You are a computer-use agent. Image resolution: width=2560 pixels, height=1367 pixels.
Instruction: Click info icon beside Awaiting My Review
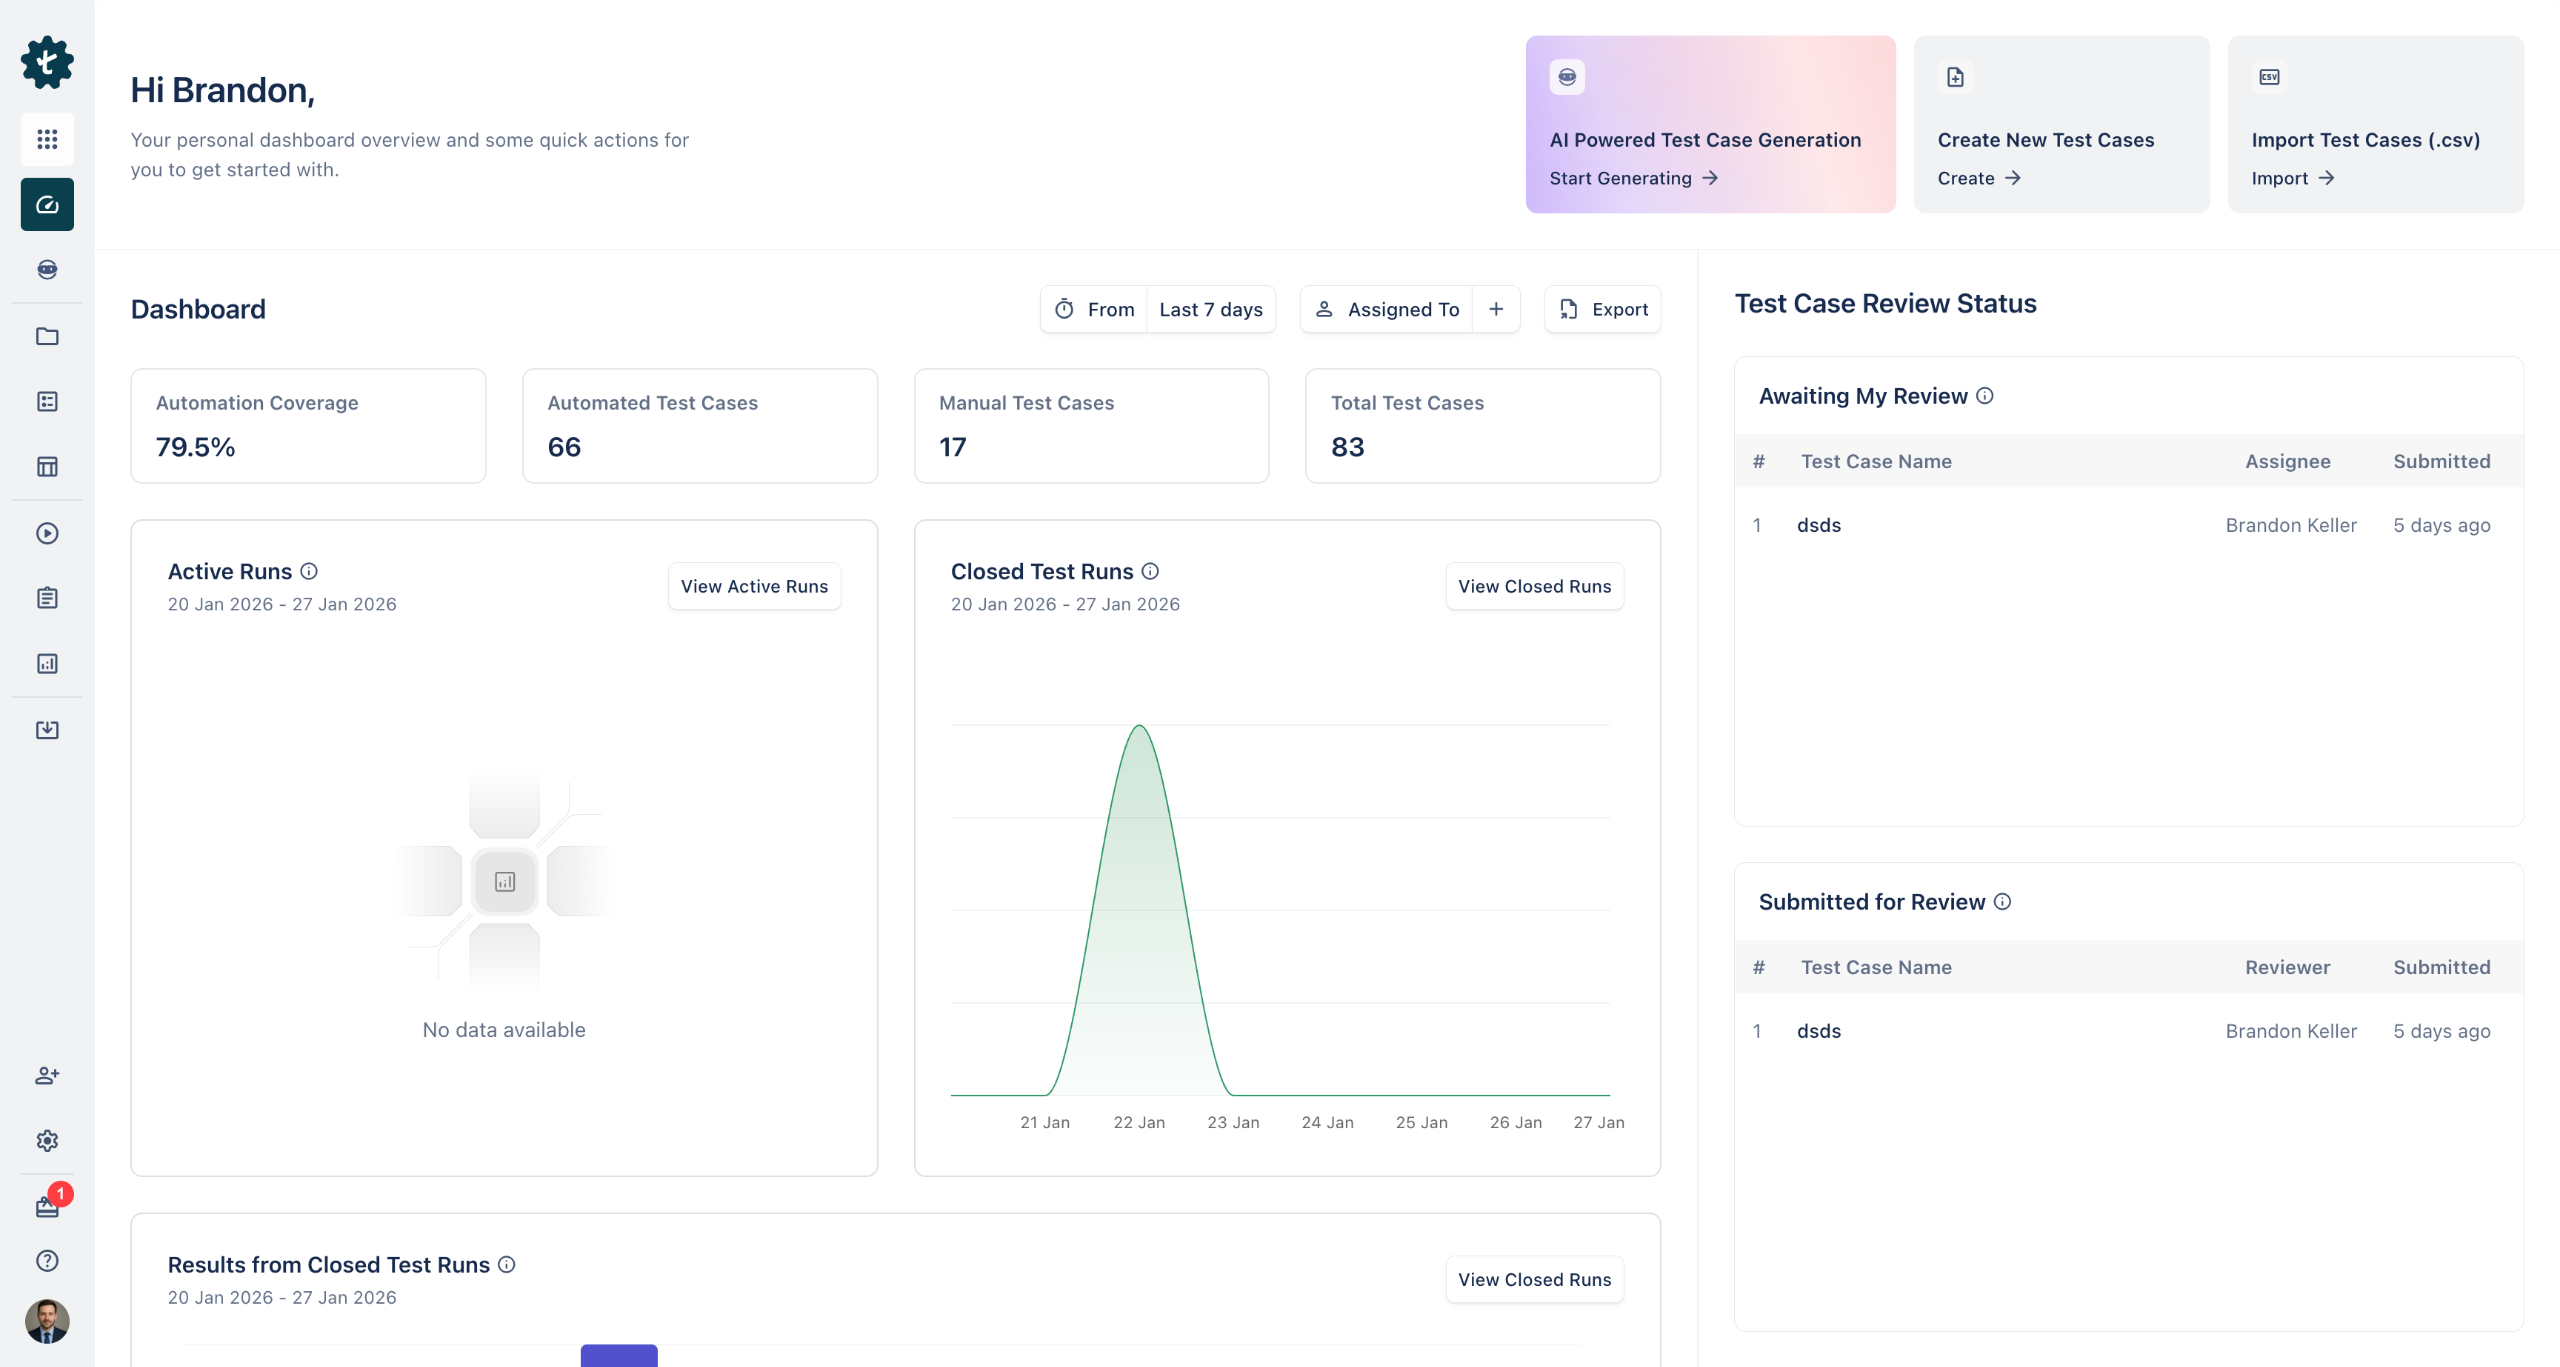point(1985,396)
